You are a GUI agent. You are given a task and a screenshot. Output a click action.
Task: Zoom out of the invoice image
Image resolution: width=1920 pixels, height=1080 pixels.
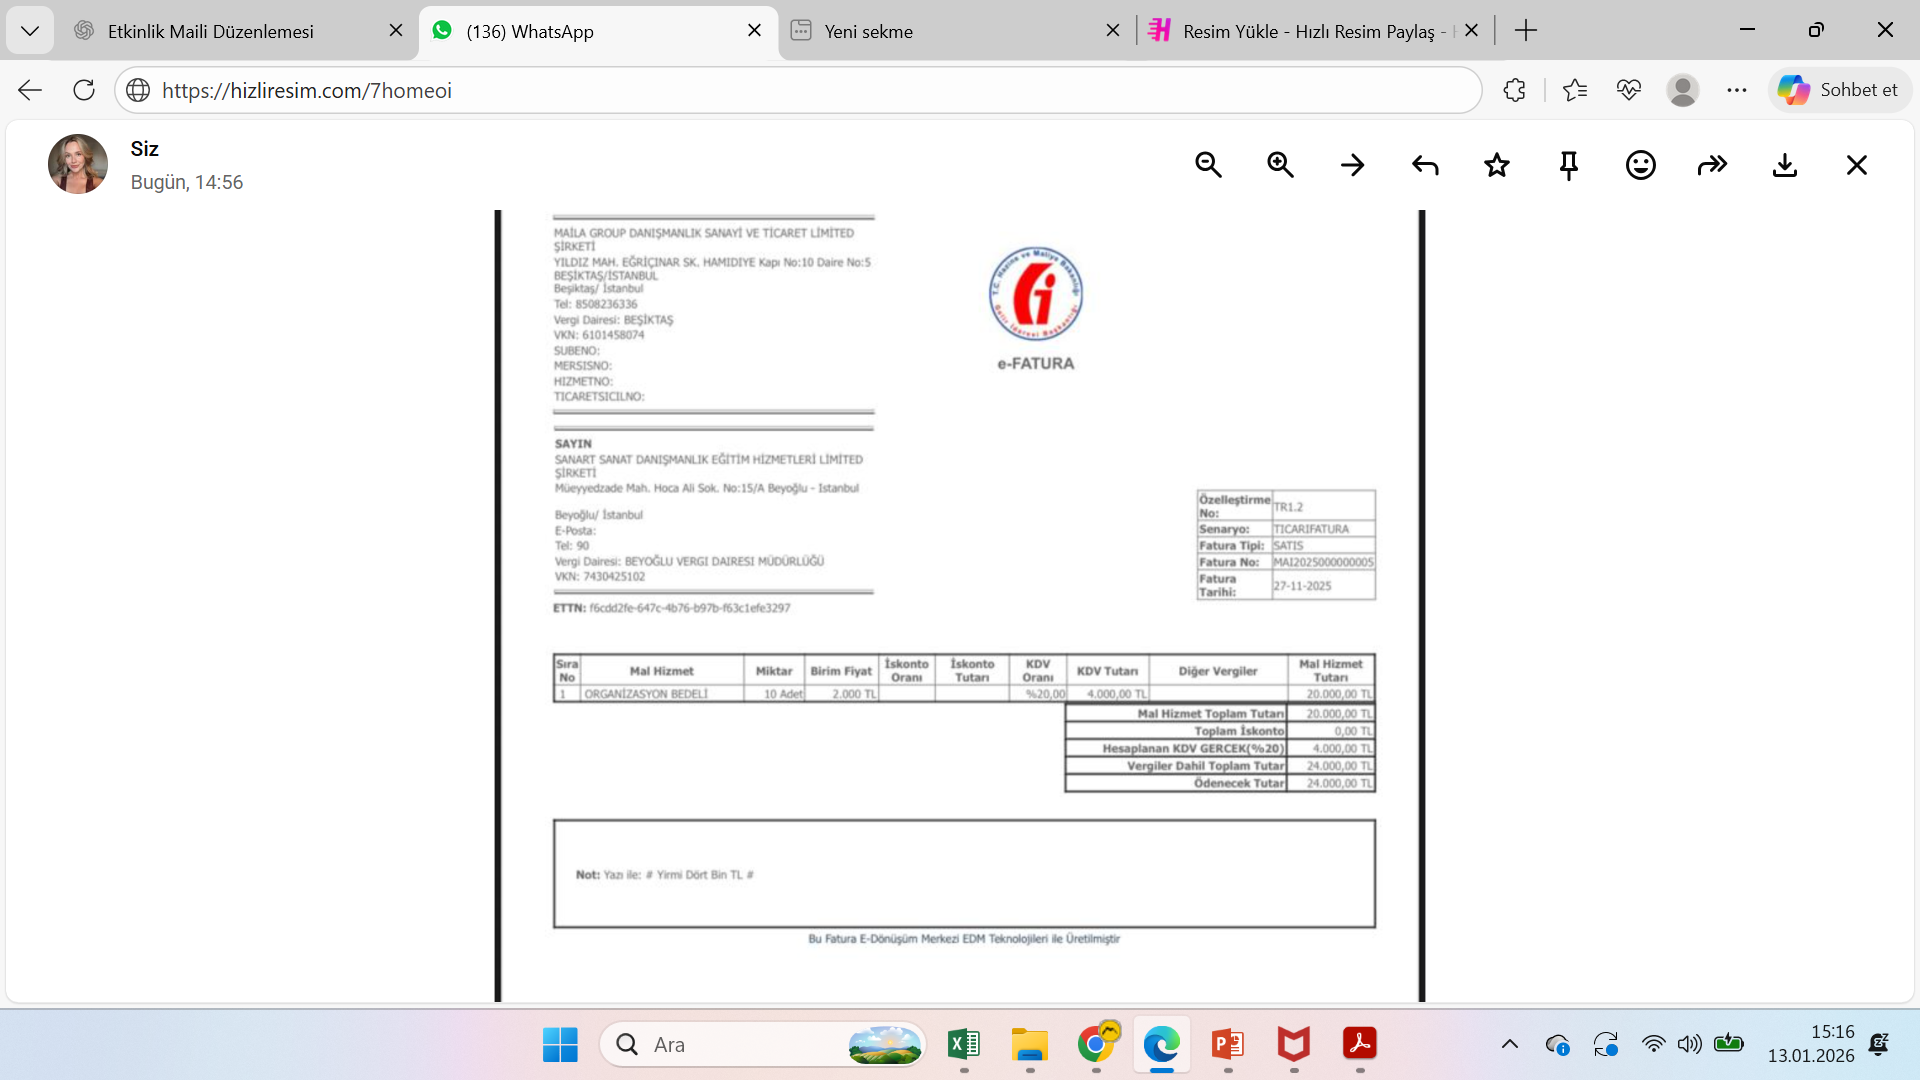click(1208, 165)
